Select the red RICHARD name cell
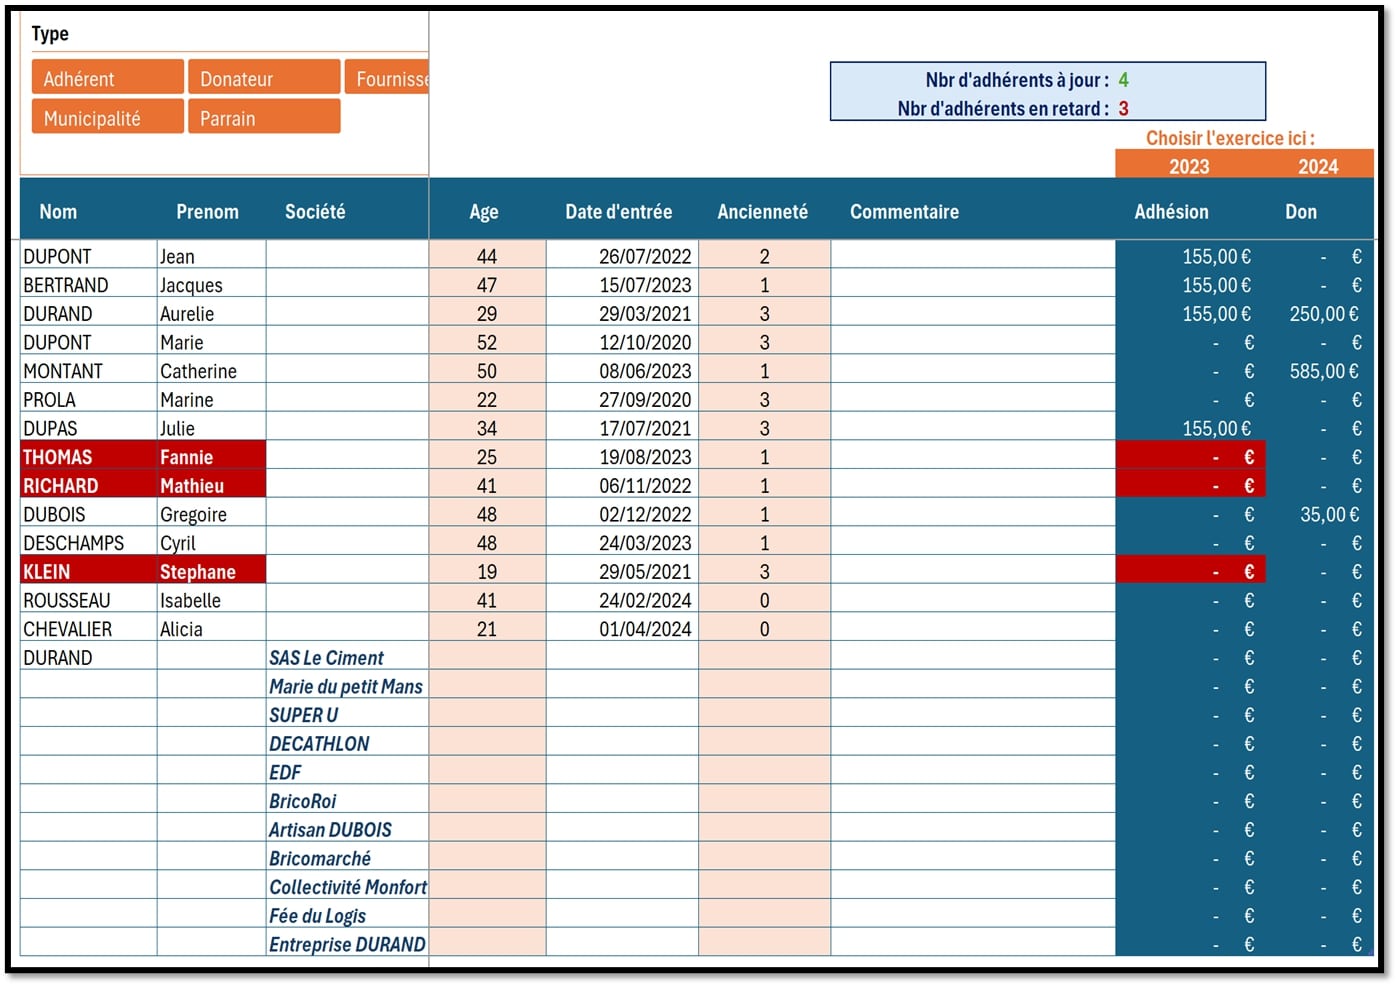 pyautogui.click(x=88, y=485)
